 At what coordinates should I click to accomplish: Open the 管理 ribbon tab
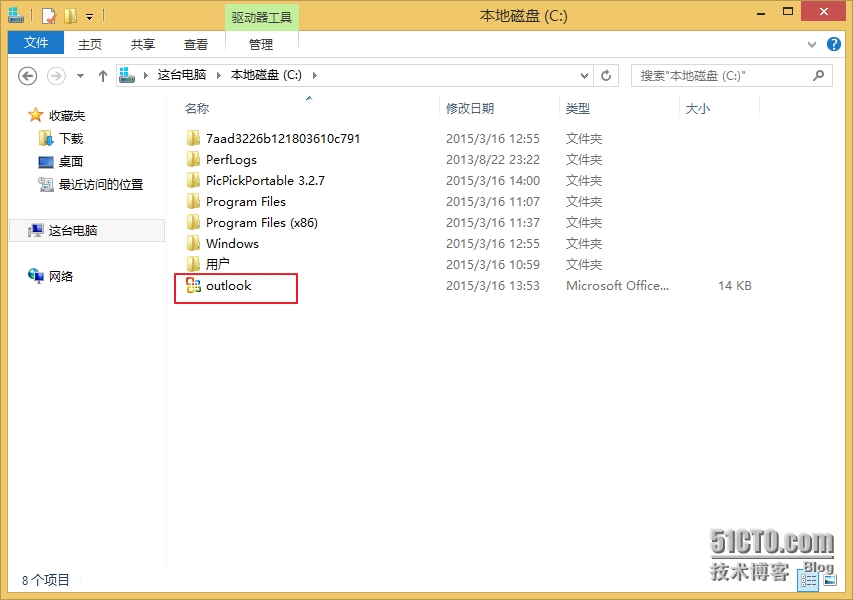tap(261, 44)
